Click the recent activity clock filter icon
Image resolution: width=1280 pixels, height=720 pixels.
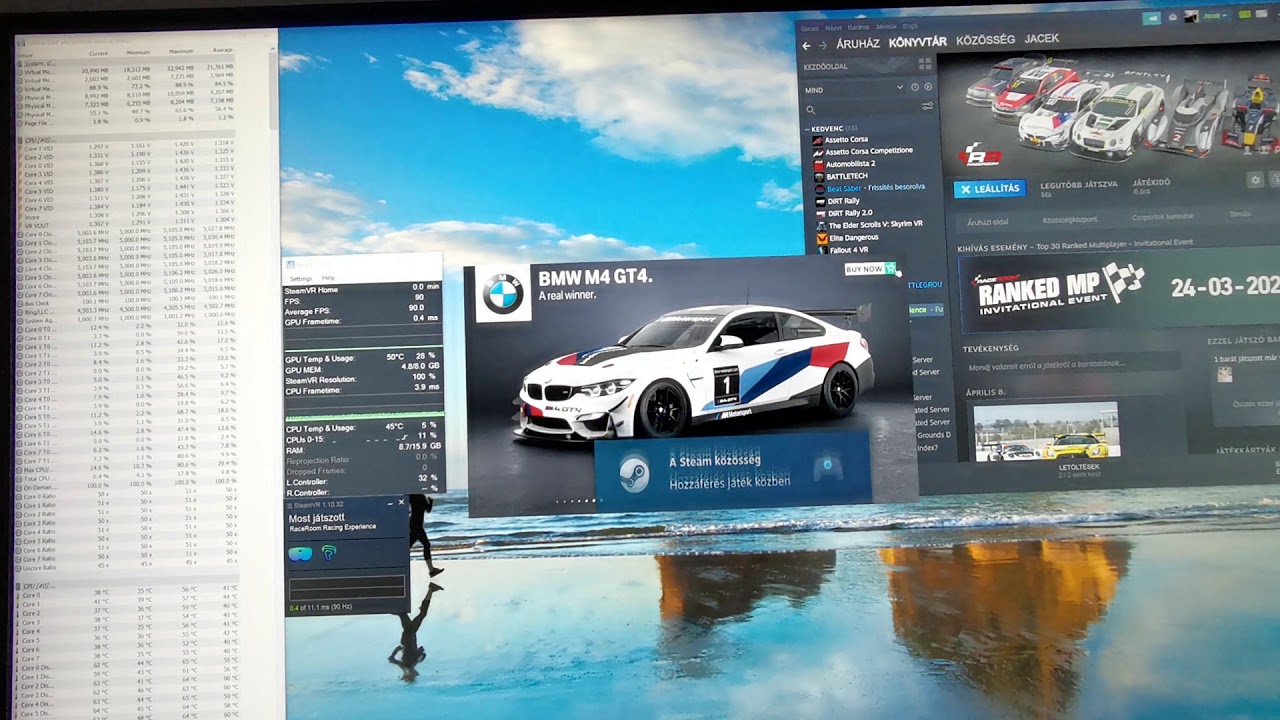click(x=914, y=88)
